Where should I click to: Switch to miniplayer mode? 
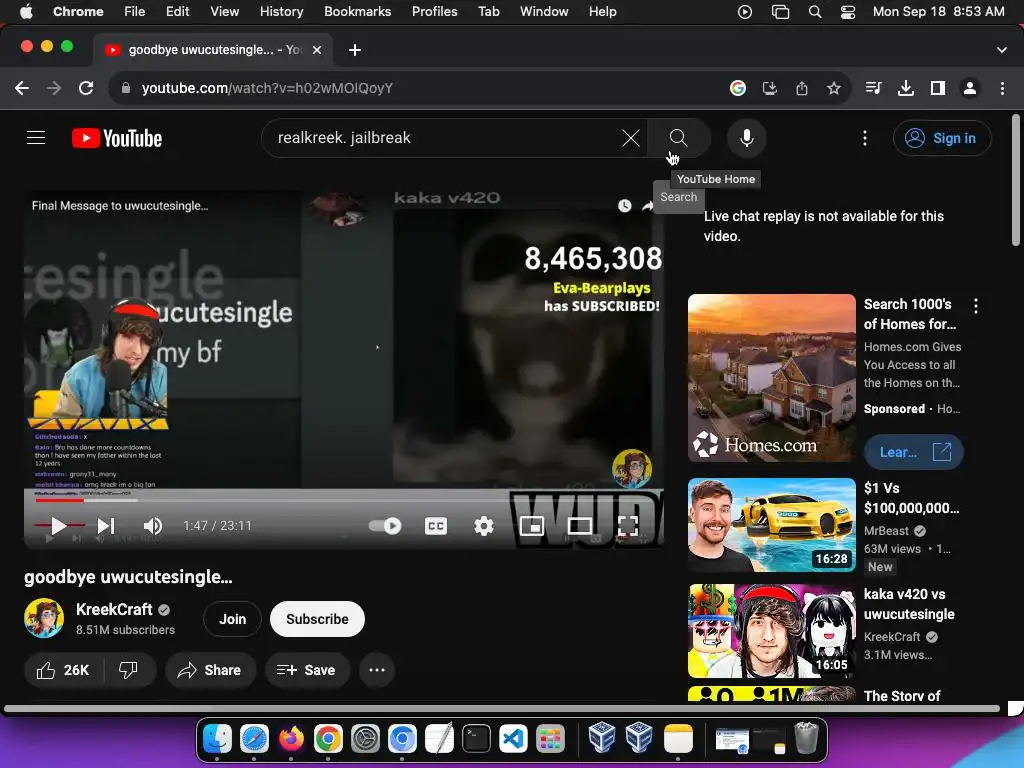[x=532, y=526]
